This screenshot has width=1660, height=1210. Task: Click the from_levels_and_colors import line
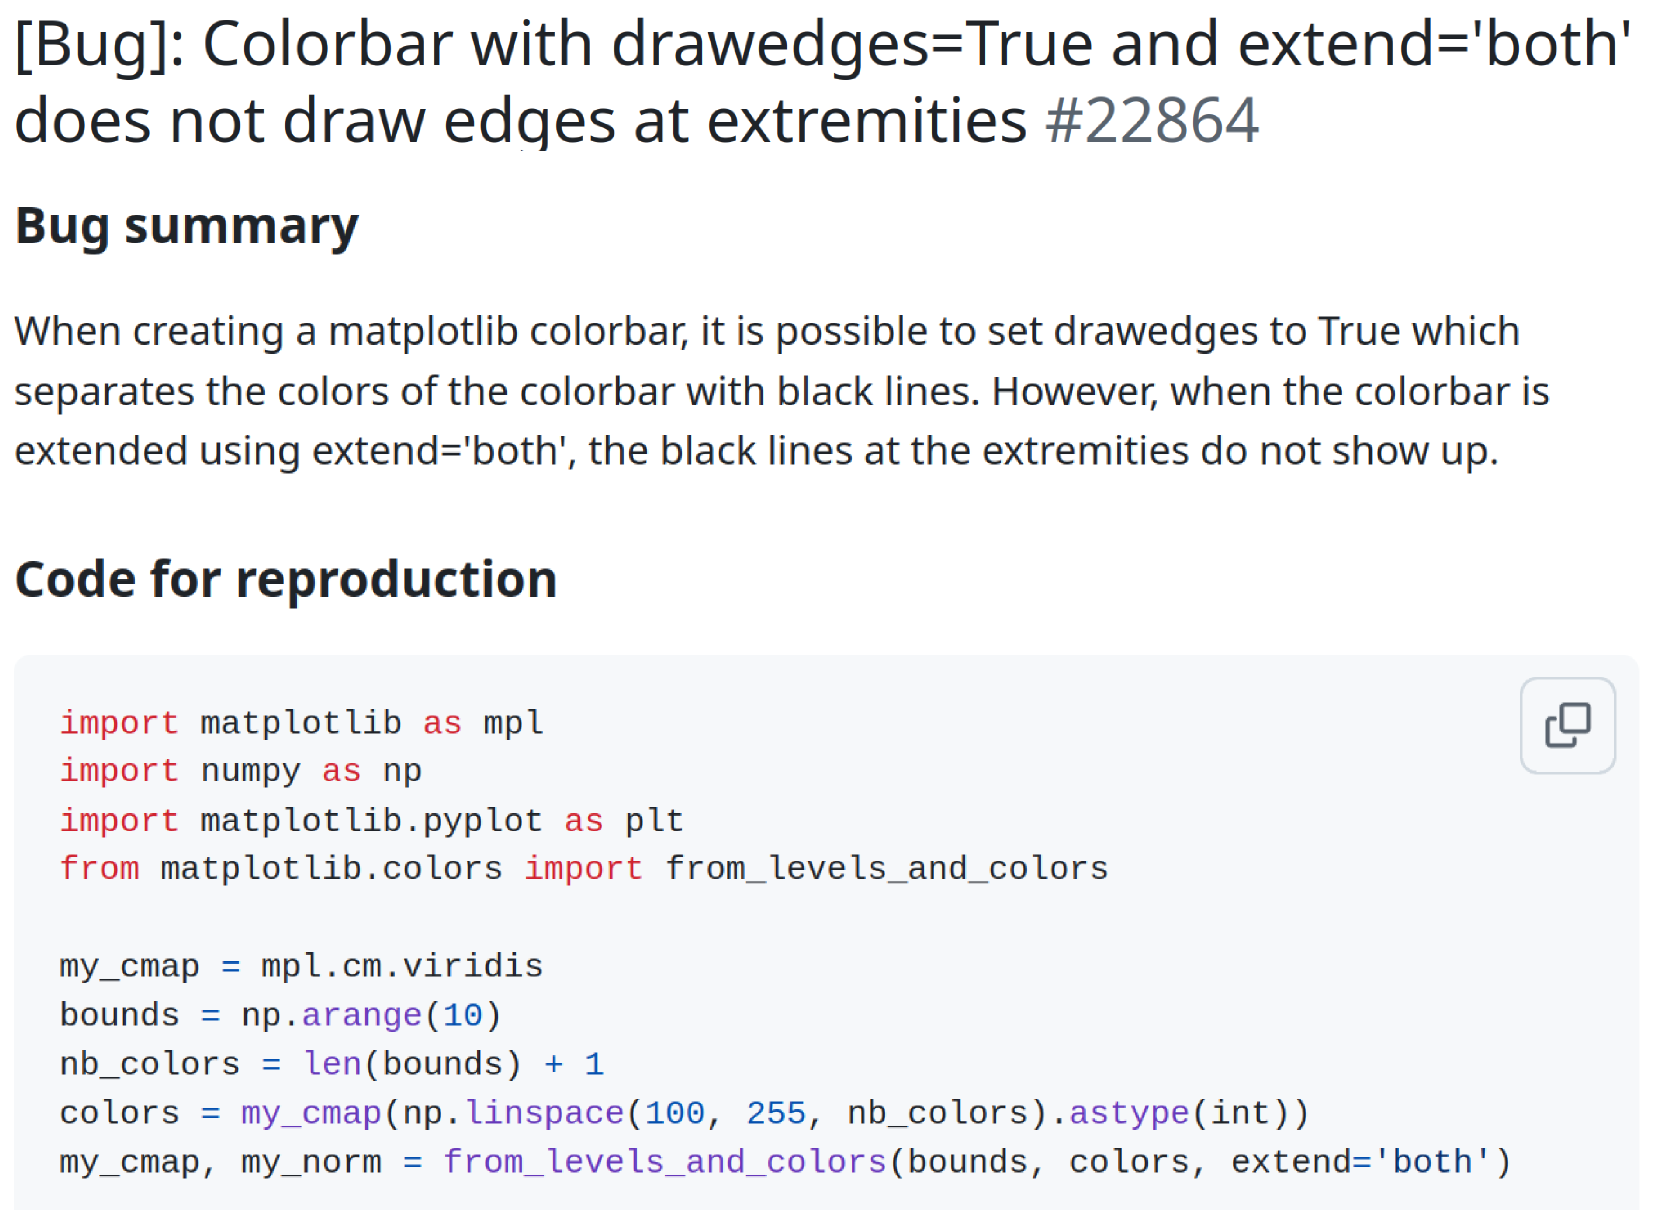(583, 868)
